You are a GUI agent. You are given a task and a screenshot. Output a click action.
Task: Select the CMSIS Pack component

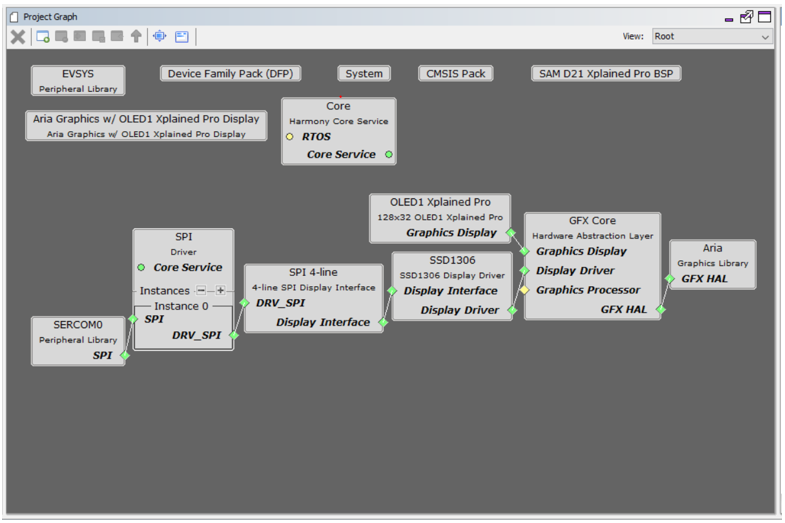click(456, 74)
